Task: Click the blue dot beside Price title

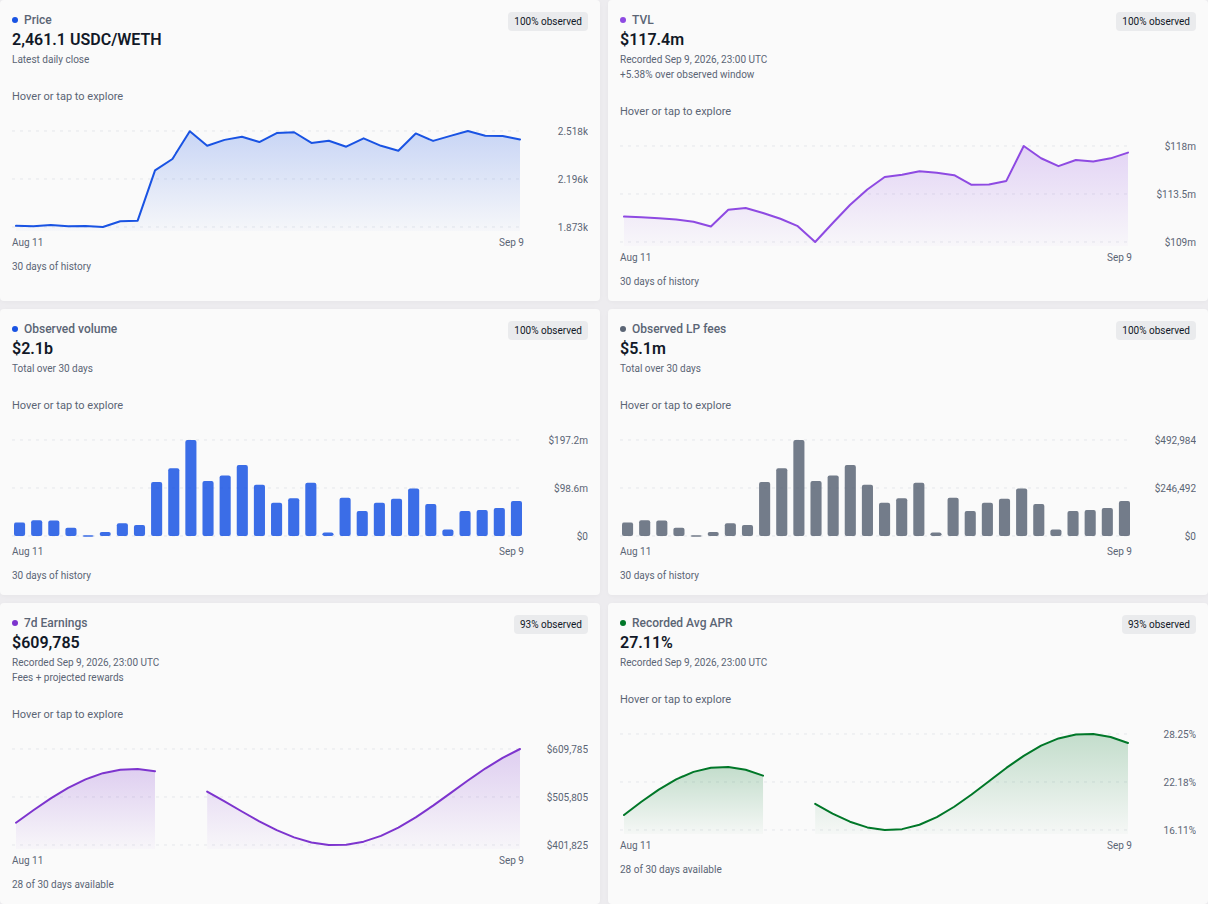Action: [x=15, y=20]
